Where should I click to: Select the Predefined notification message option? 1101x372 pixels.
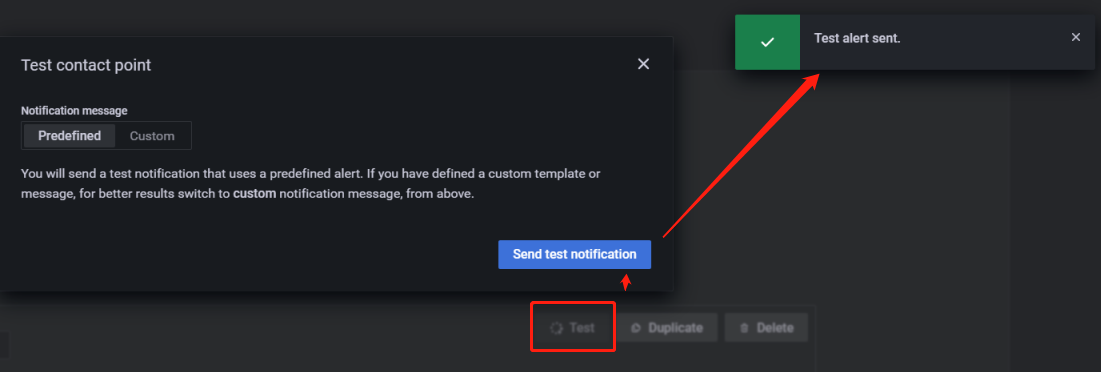point(70,135)
